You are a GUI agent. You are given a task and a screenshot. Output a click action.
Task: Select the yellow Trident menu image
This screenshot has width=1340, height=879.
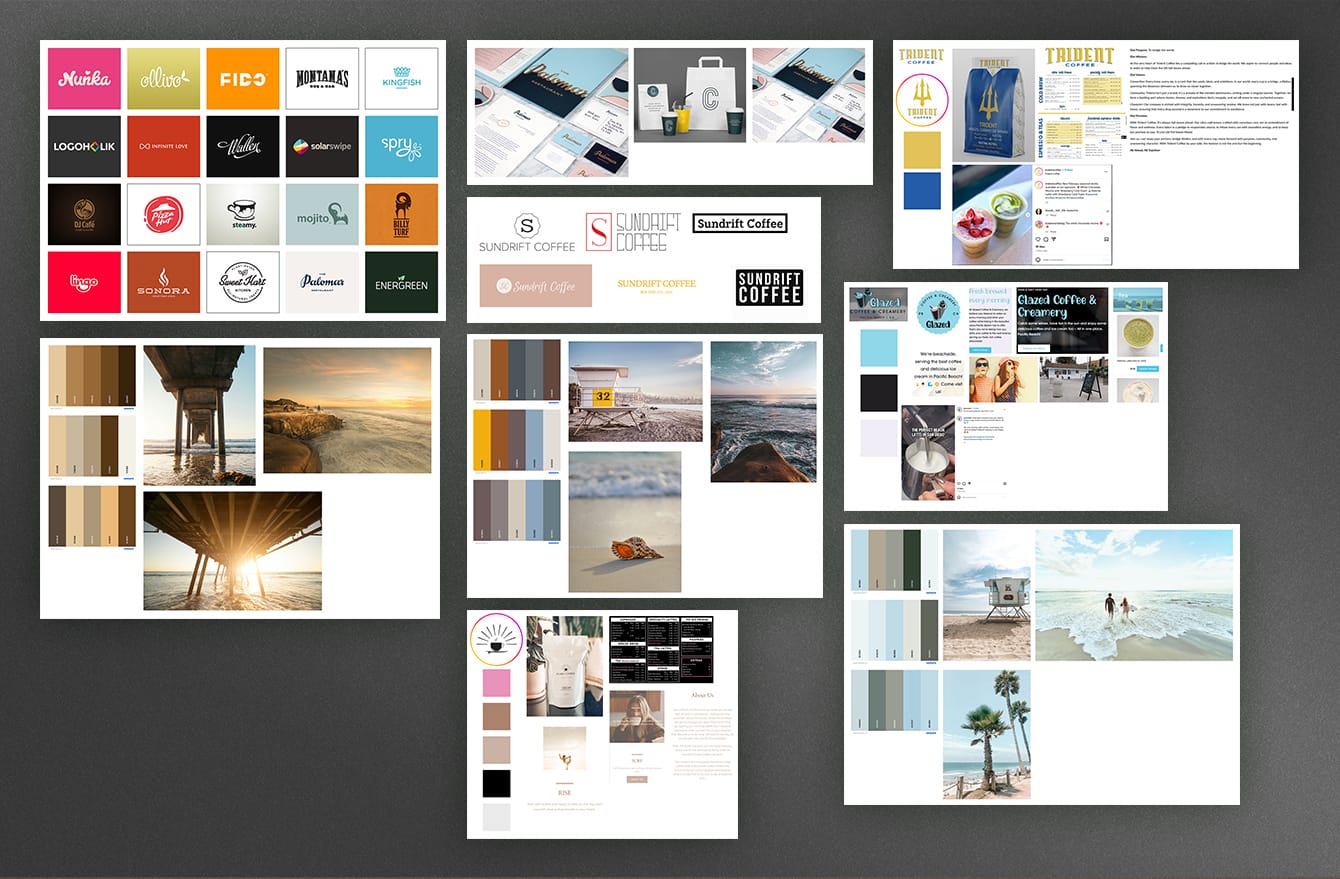[x=1082, y=104]
